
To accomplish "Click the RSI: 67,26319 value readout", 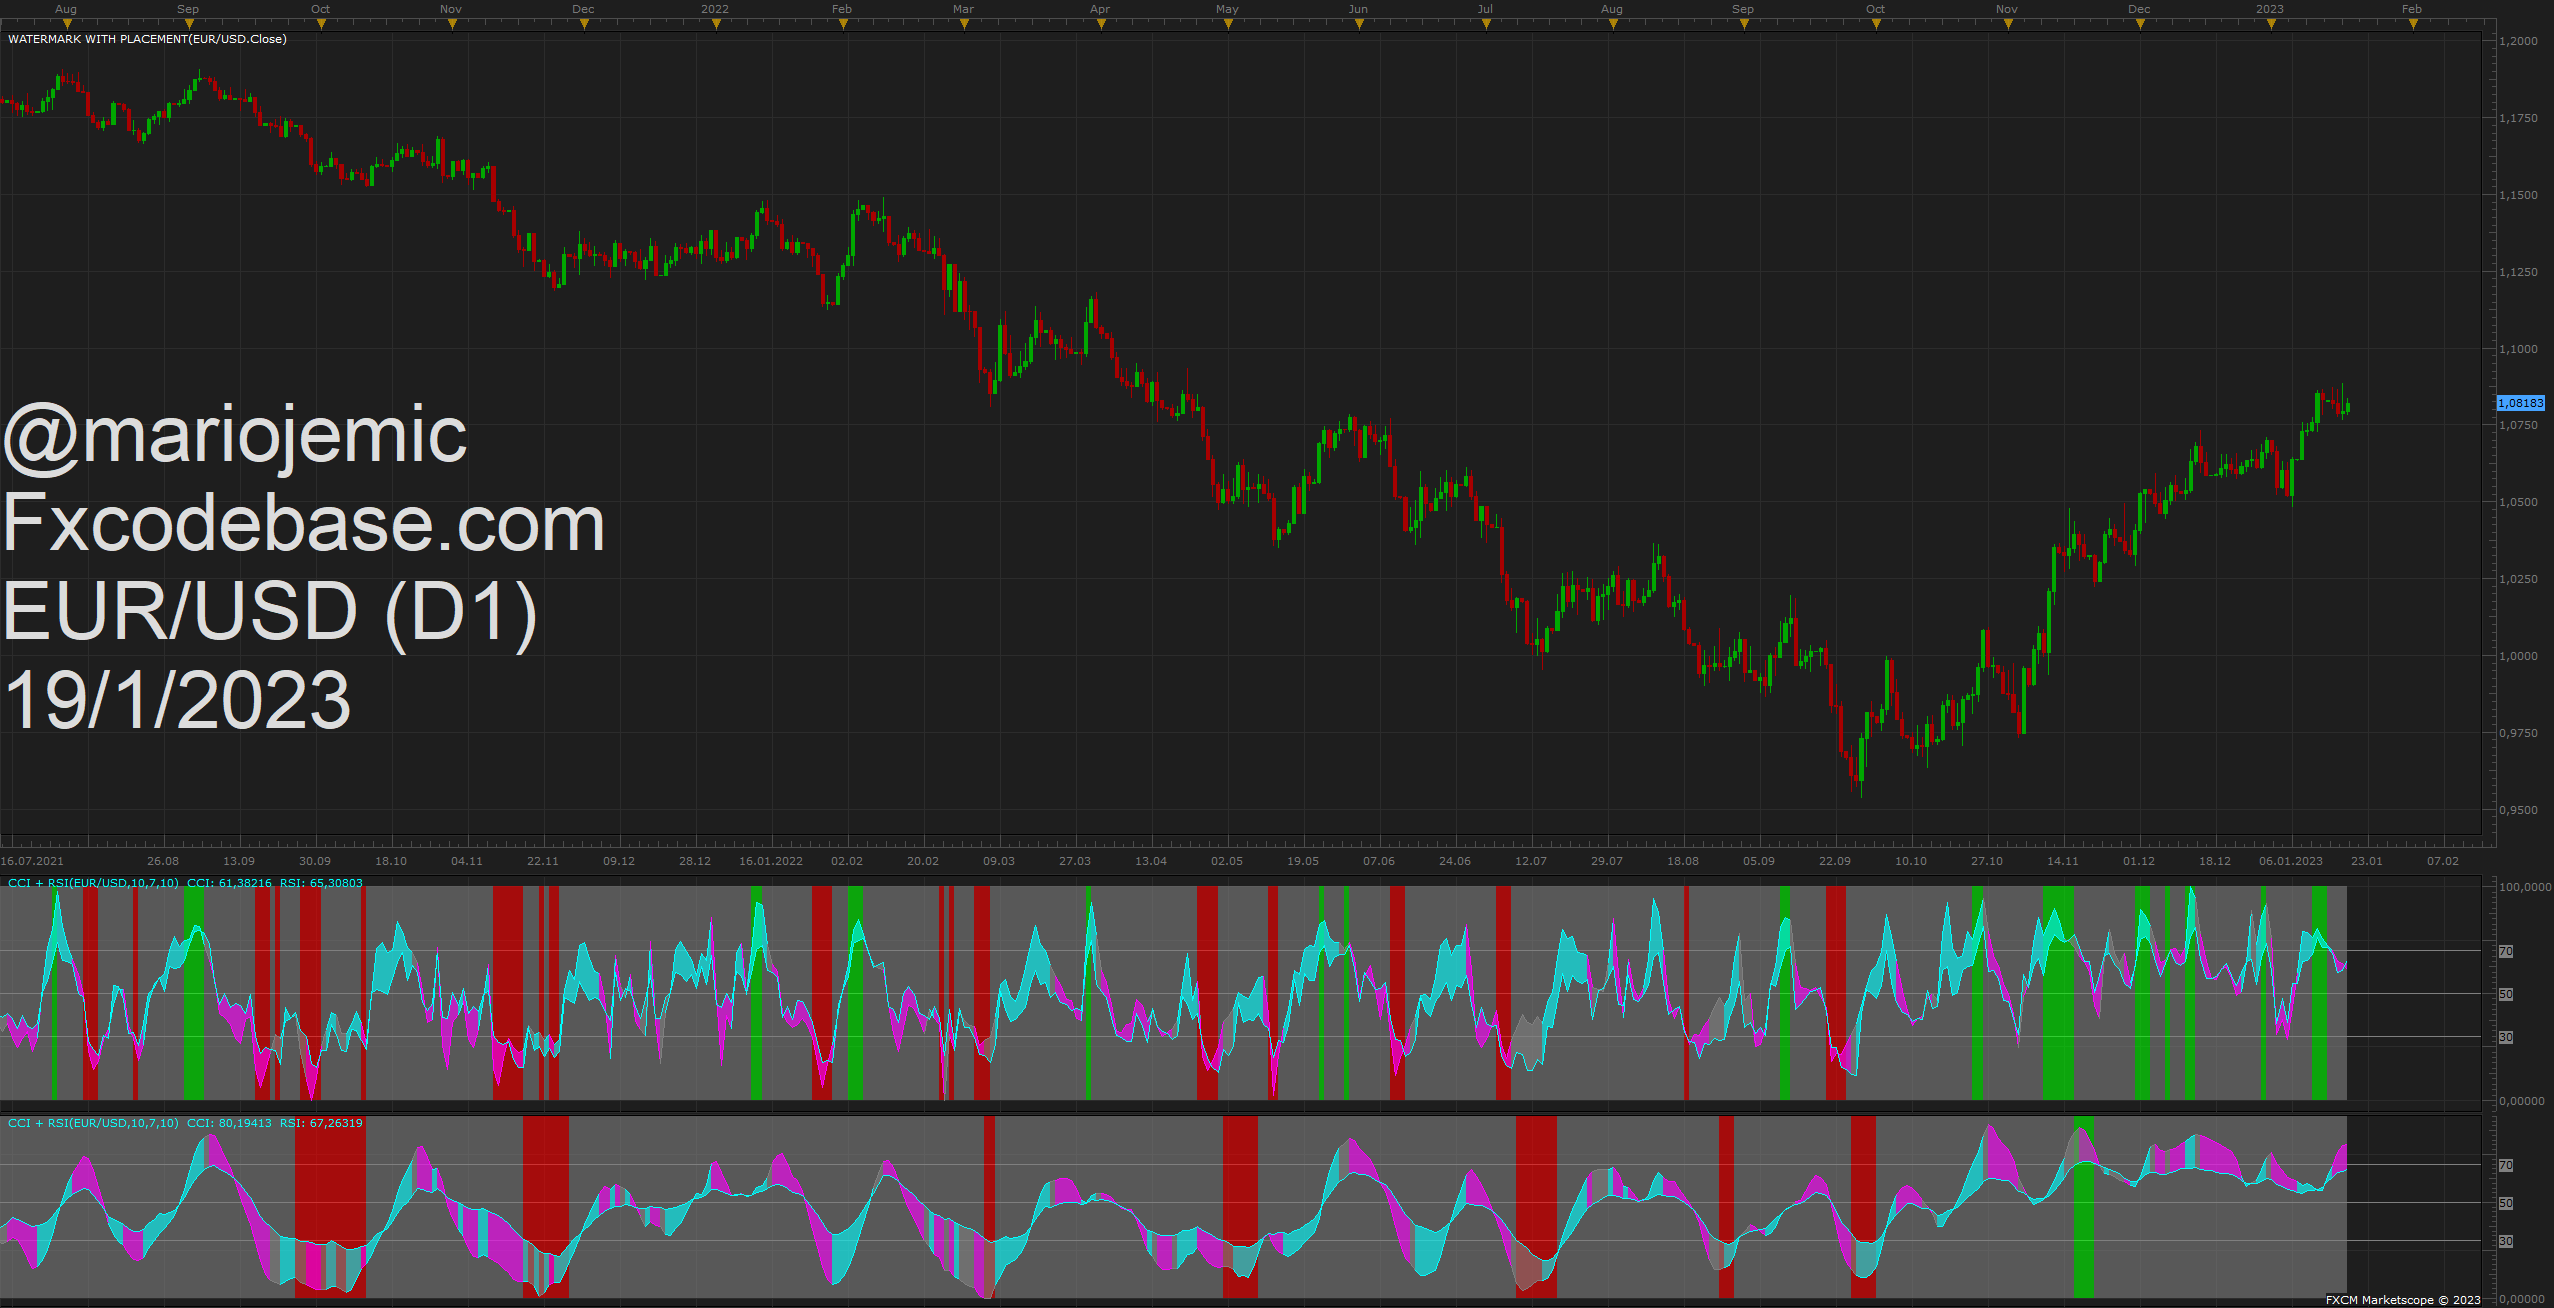I will click(x=321, y=1123).
